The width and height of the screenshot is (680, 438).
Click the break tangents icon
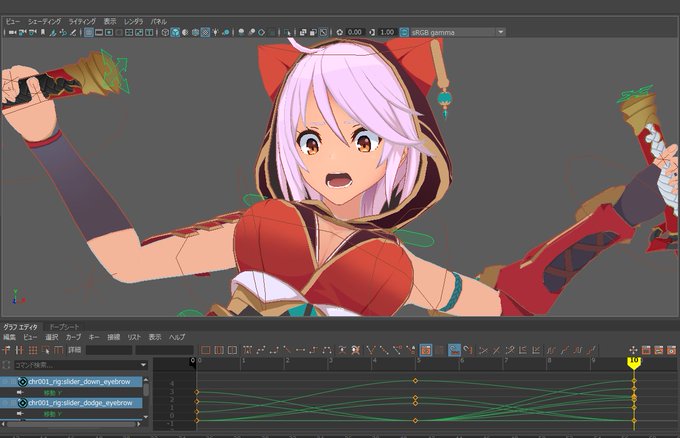click(x=371, y=350)
